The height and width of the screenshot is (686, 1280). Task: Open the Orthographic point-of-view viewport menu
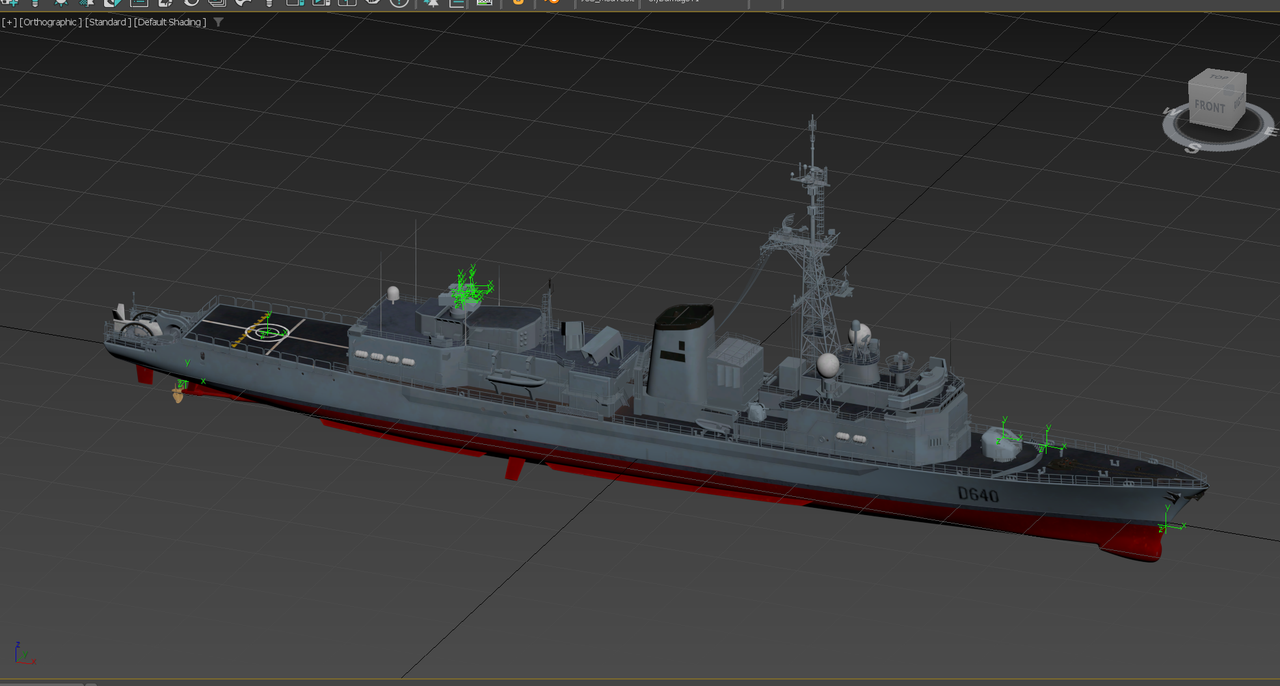coord(51,22)
